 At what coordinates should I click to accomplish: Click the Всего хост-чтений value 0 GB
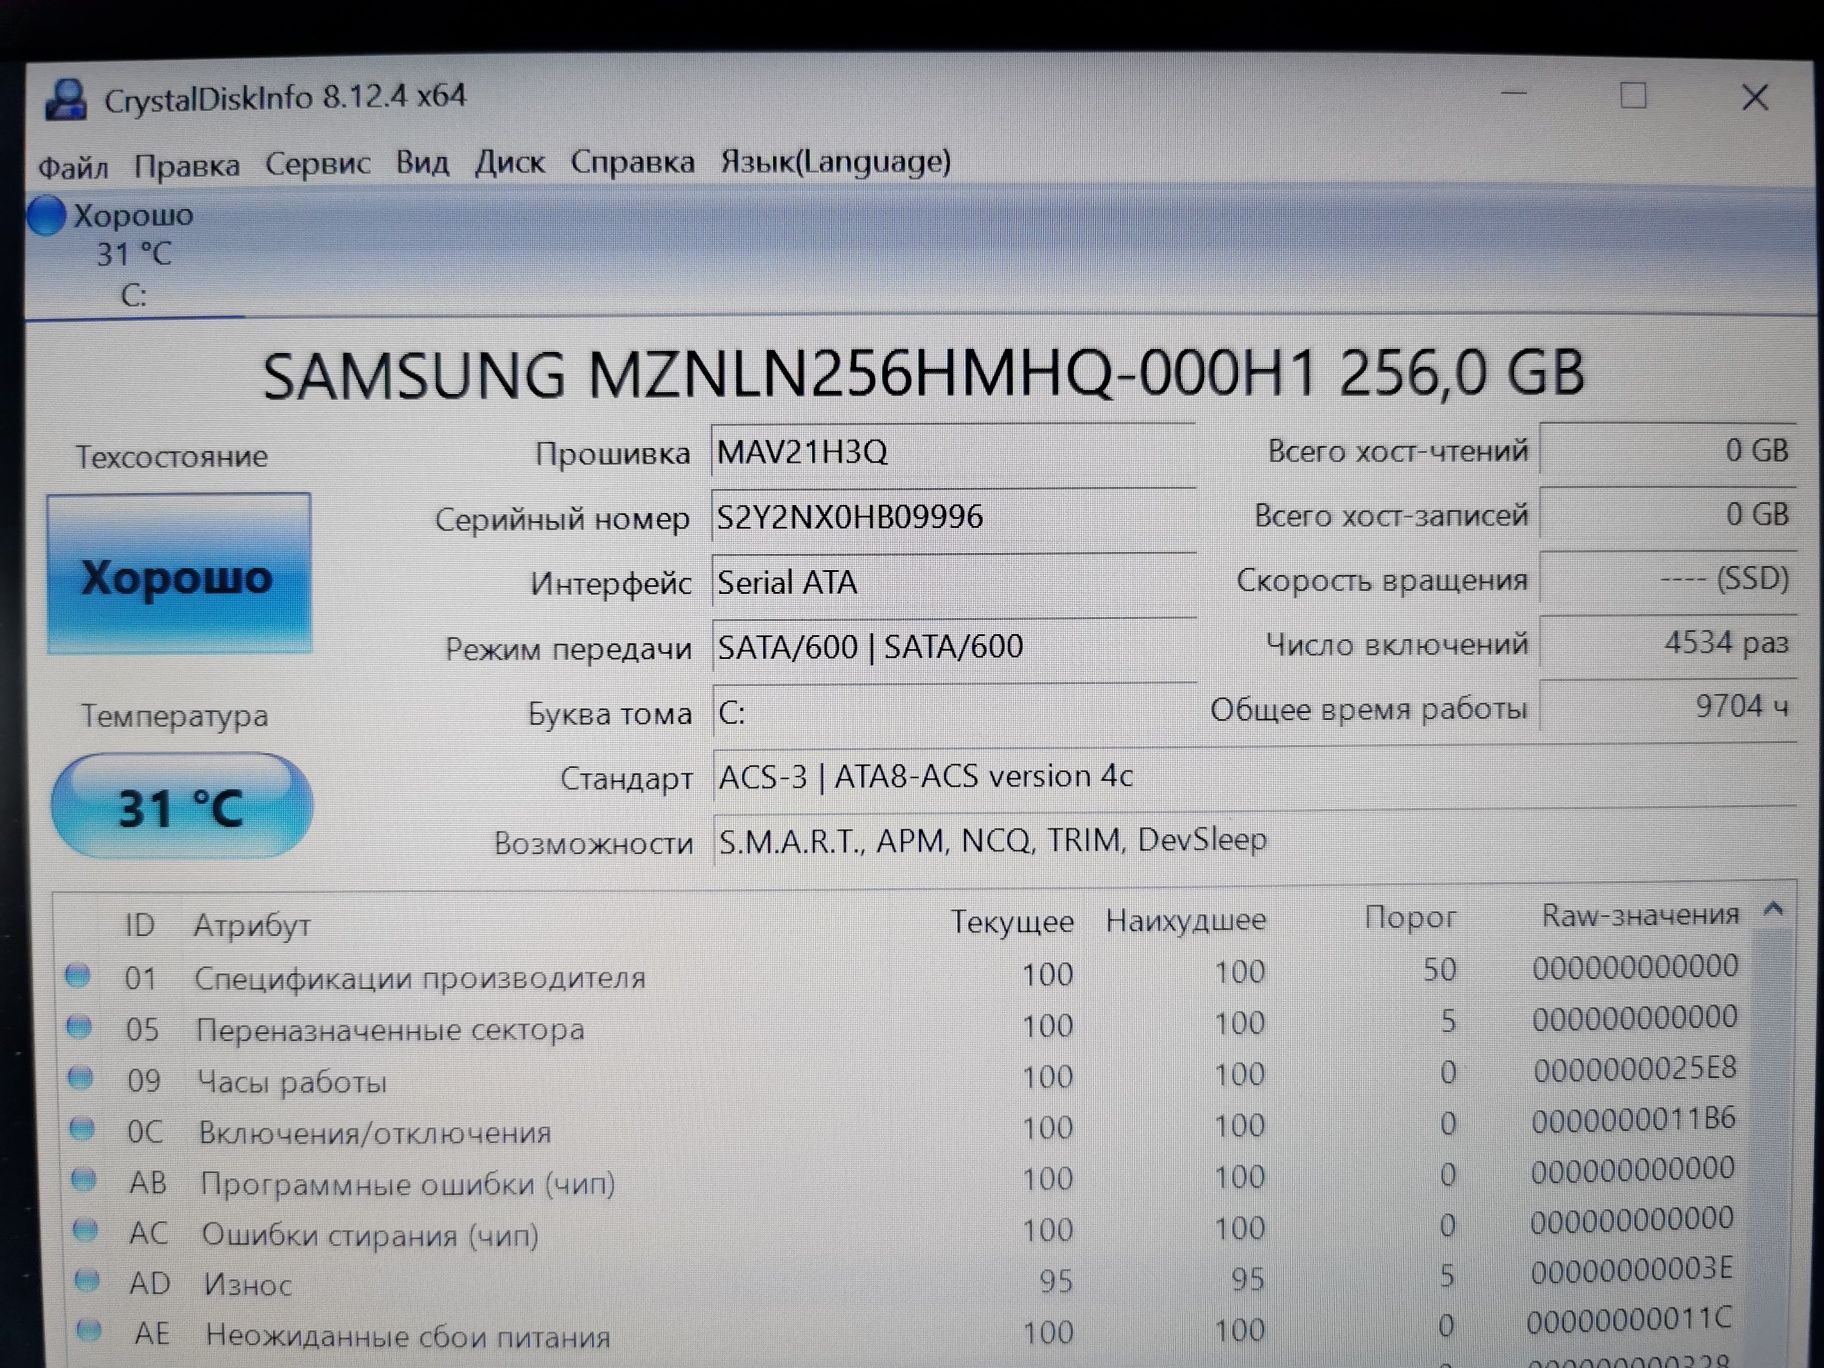(x=1668, y=449)
